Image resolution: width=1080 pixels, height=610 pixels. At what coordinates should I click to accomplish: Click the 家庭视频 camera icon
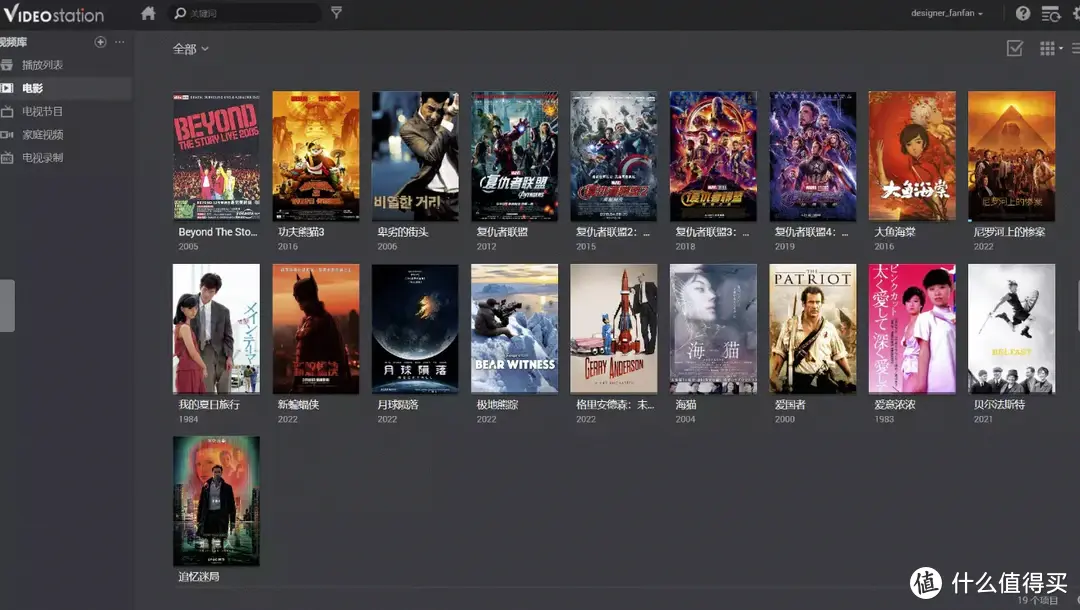coord(7,134)
